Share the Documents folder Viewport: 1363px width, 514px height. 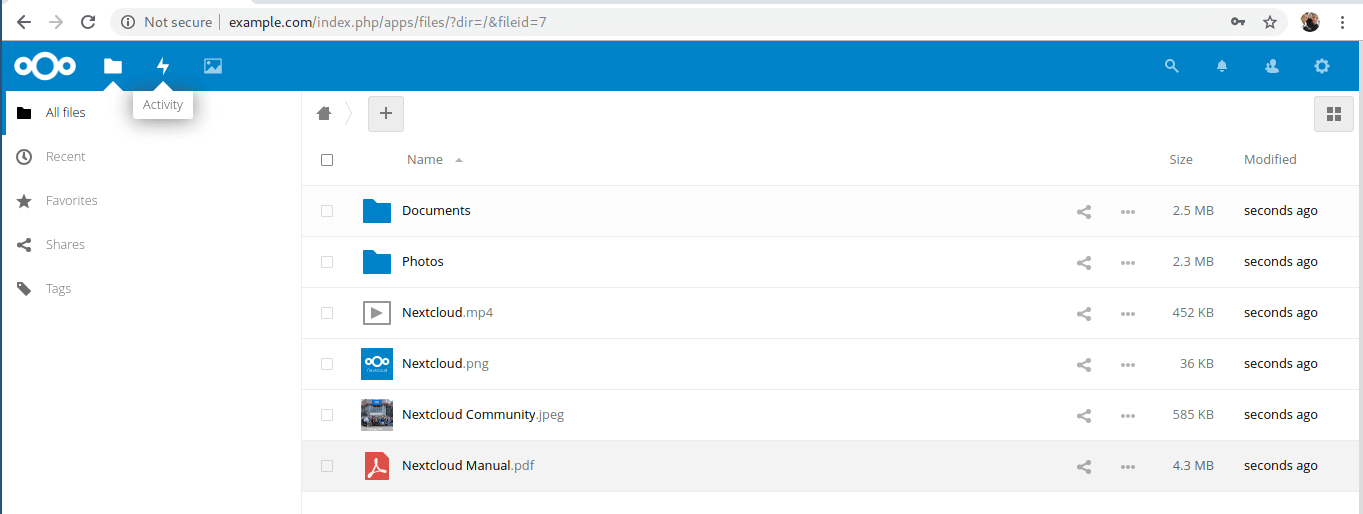(1083, 211)
